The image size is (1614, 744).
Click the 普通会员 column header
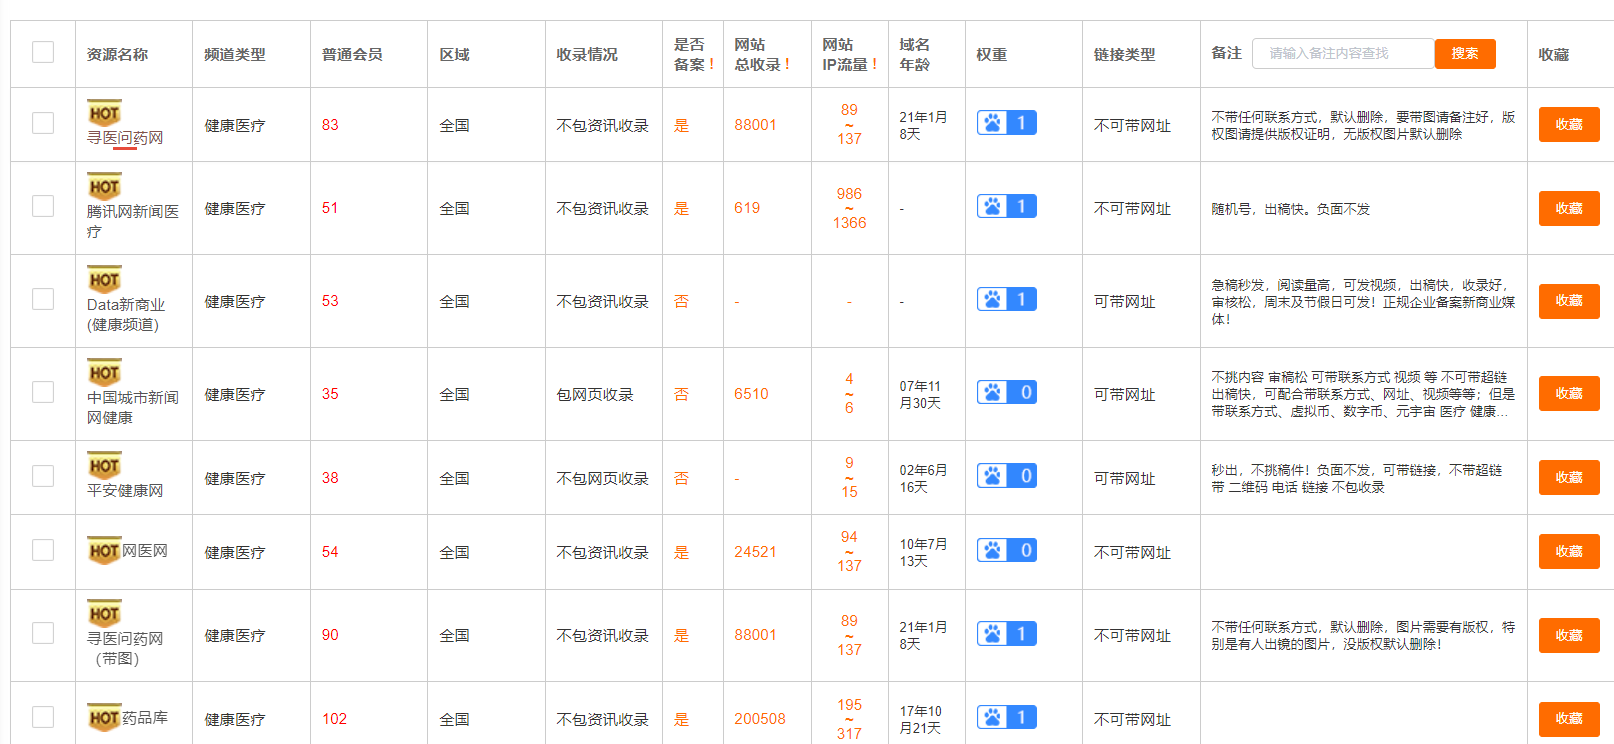click(x=352, y=54)
